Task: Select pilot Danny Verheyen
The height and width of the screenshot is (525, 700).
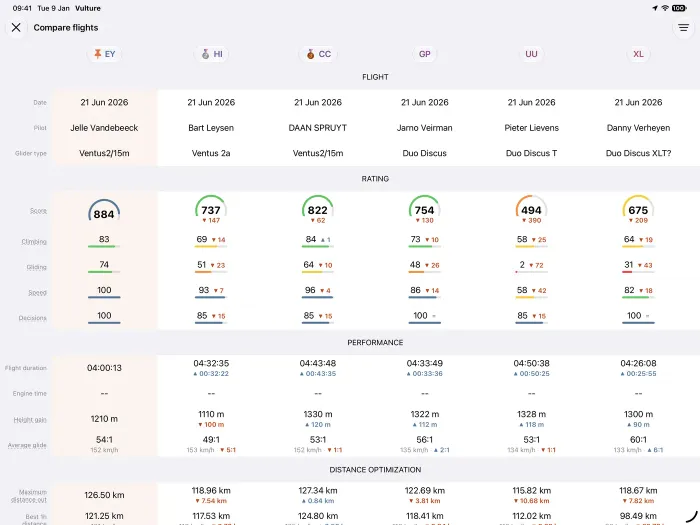Action: coord(638,128)
